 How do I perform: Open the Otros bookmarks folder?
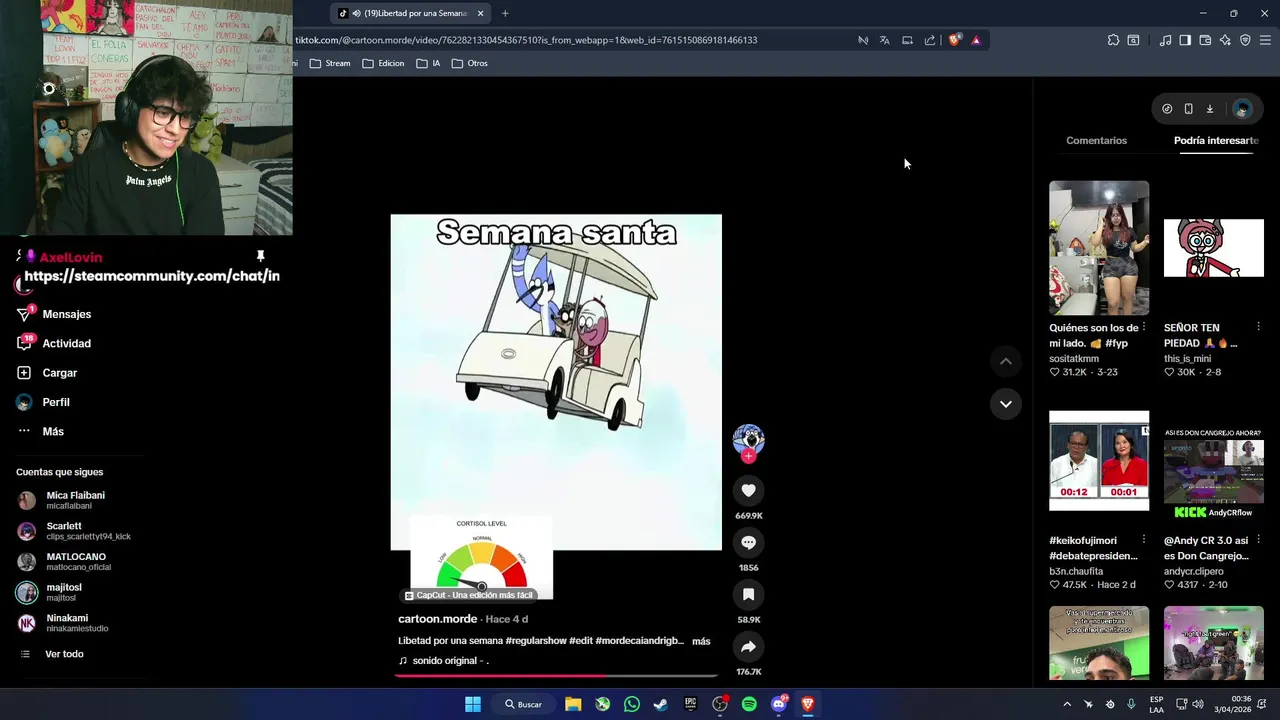coord(470,63)
